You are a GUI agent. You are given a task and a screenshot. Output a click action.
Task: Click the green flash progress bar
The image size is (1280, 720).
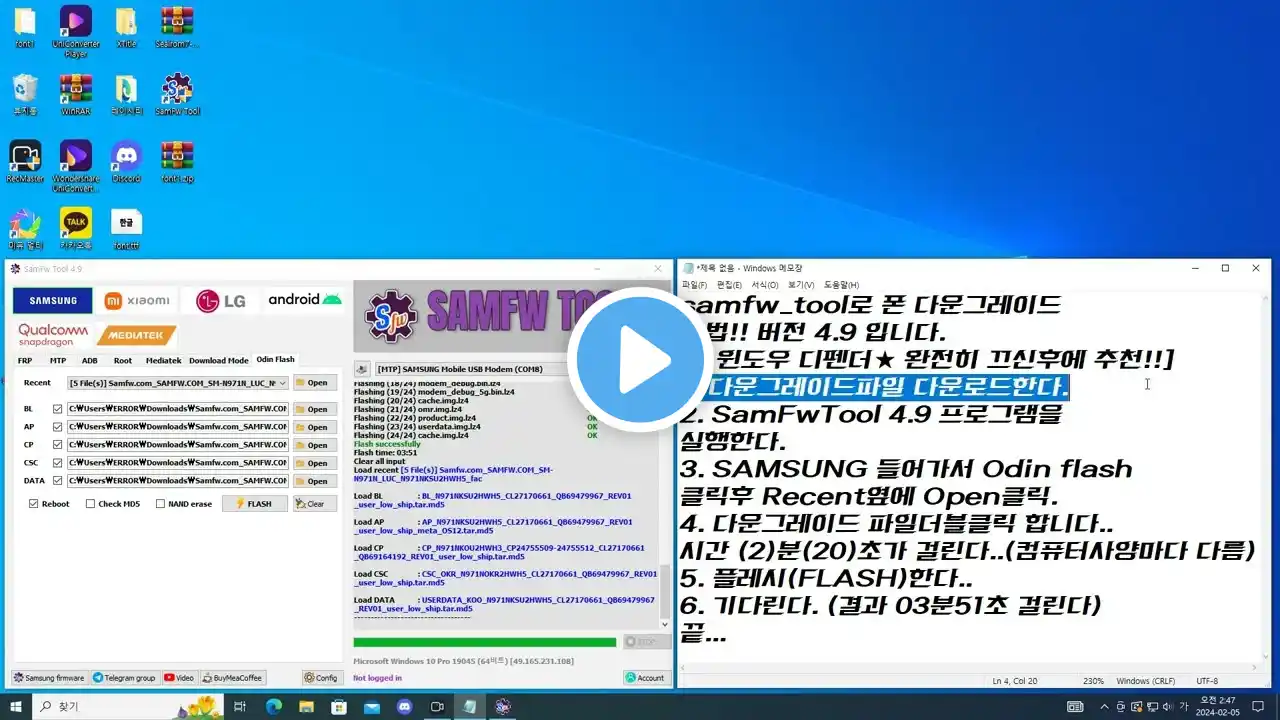tap(485, 642)
